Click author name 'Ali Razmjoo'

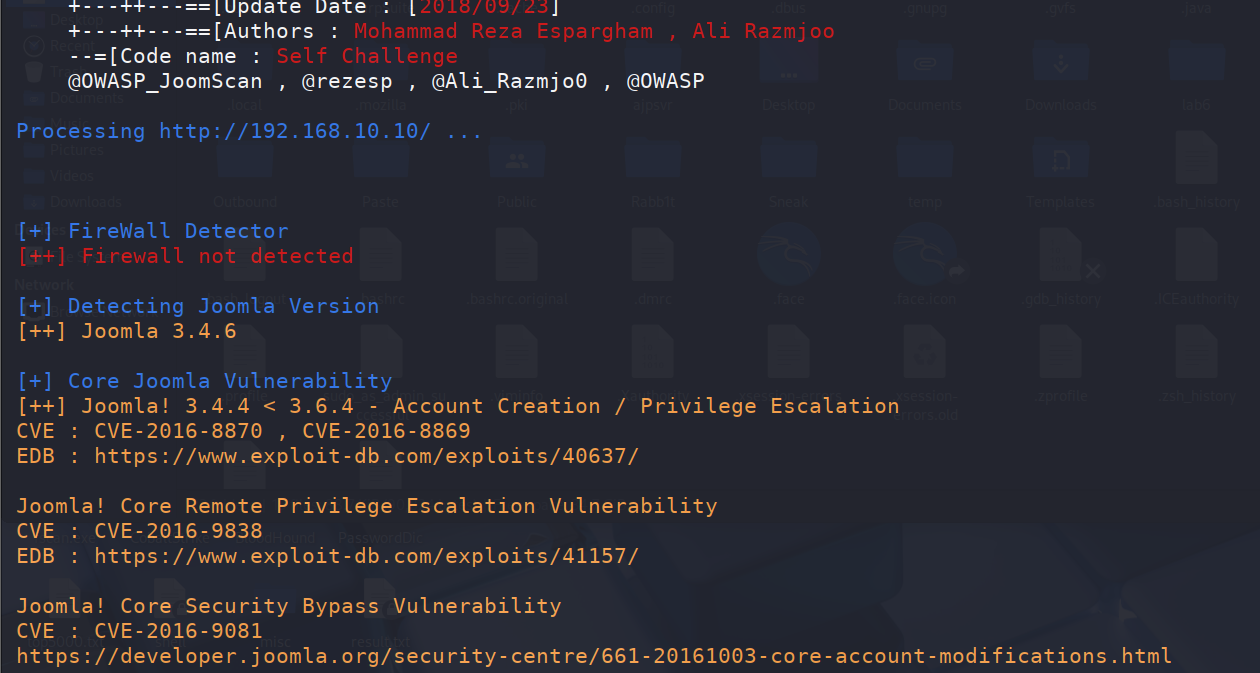point(763,31)
